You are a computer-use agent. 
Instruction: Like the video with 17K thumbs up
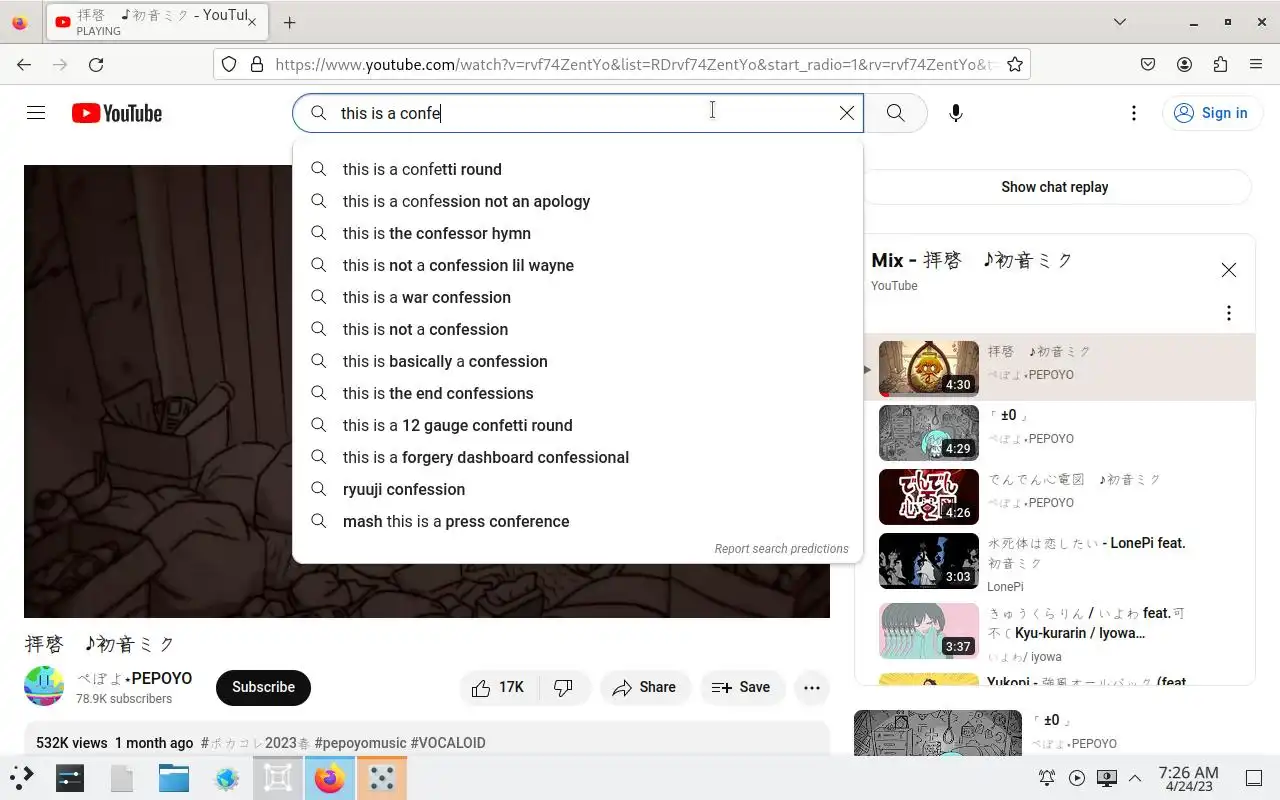(498, 687)
